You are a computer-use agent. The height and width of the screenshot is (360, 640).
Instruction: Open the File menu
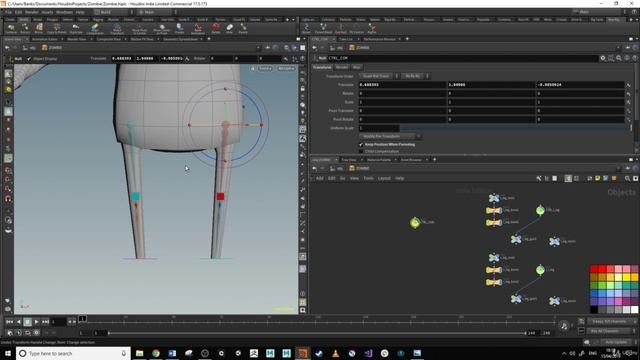click(9, 12)
